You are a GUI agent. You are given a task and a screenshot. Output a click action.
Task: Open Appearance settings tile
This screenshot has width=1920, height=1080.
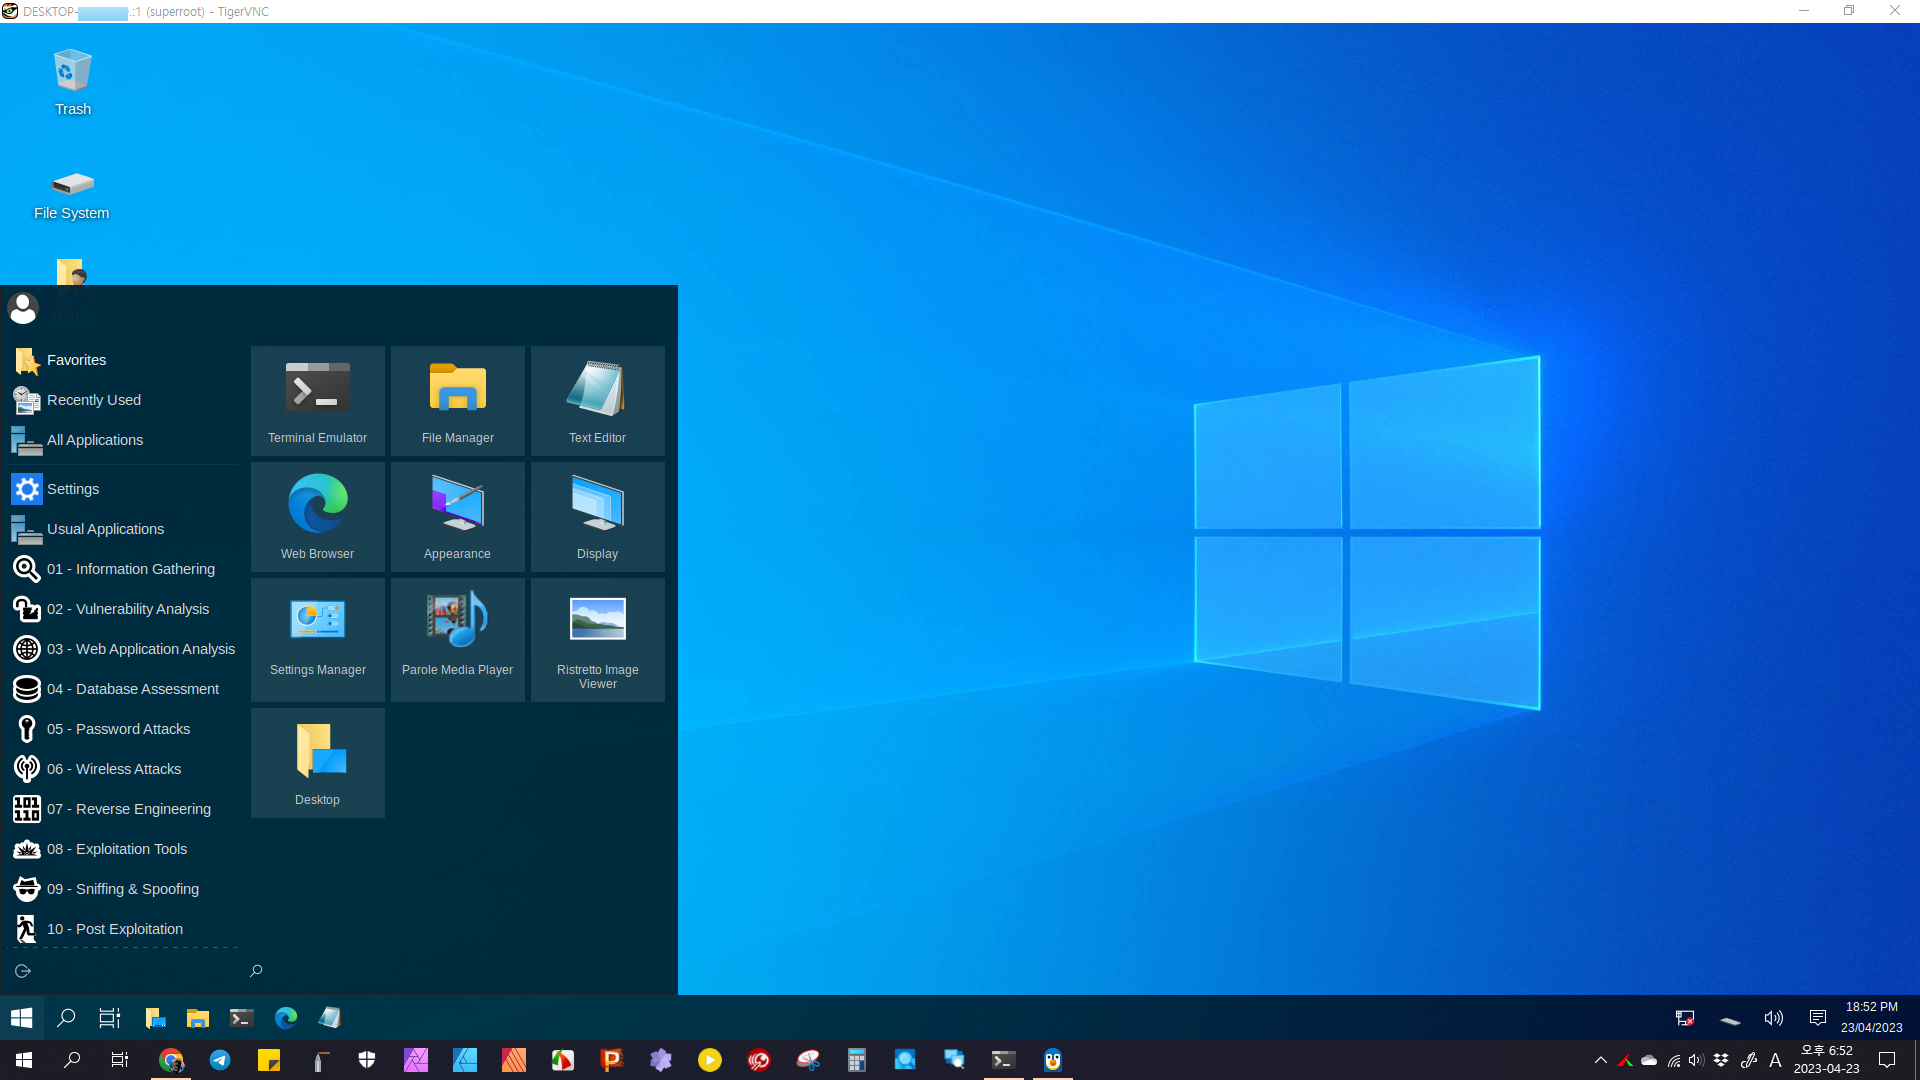point(457,516)
